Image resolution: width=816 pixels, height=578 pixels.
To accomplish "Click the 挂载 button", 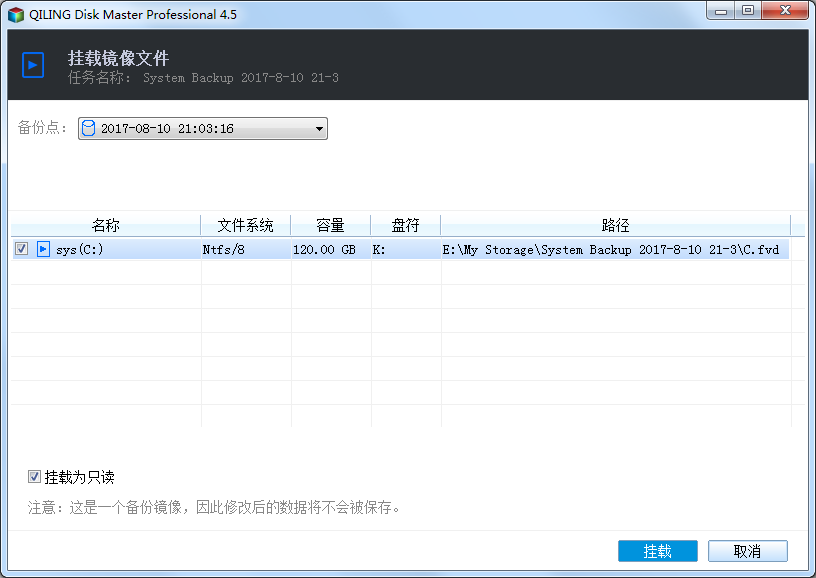I will coord(658,551).
